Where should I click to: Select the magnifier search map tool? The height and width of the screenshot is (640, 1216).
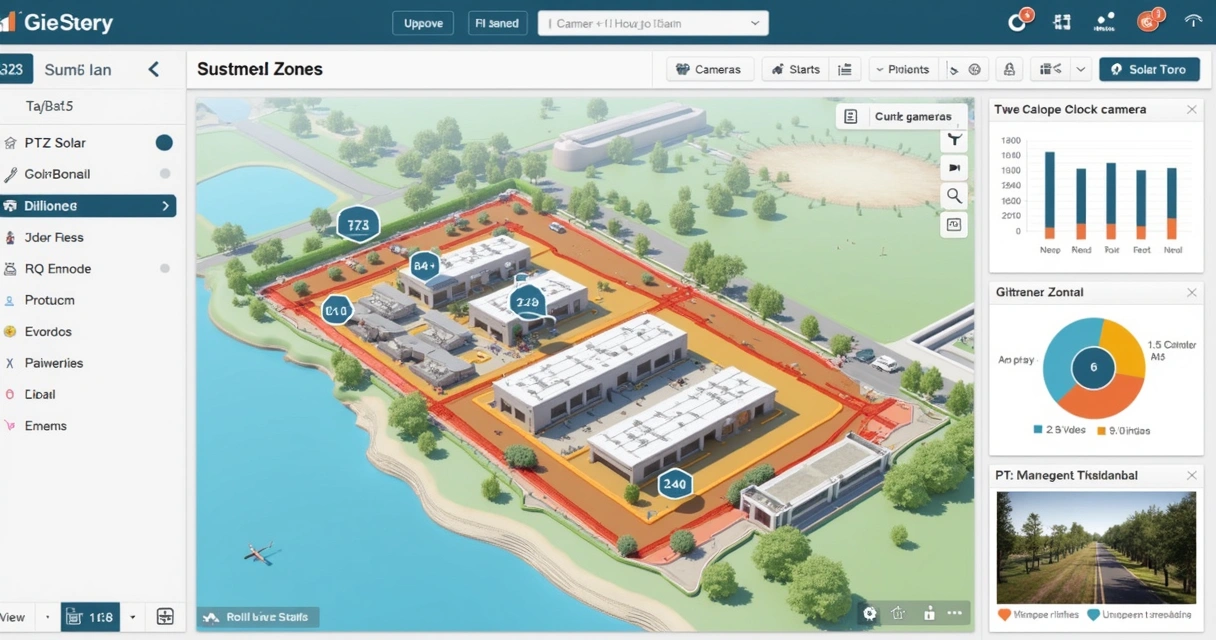tap(955, 196)
